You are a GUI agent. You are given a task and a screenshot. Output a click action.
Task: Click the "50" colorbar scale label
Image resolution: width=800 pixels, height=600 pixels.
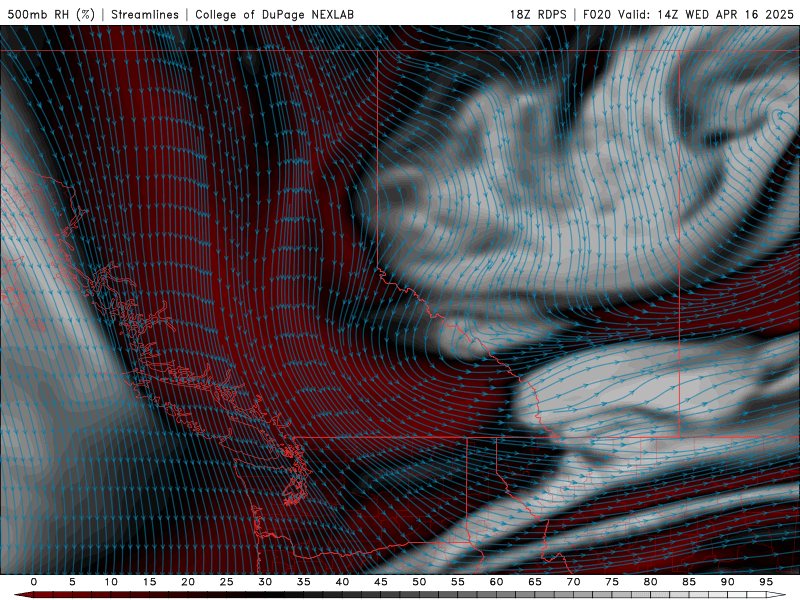pos(419,582)
